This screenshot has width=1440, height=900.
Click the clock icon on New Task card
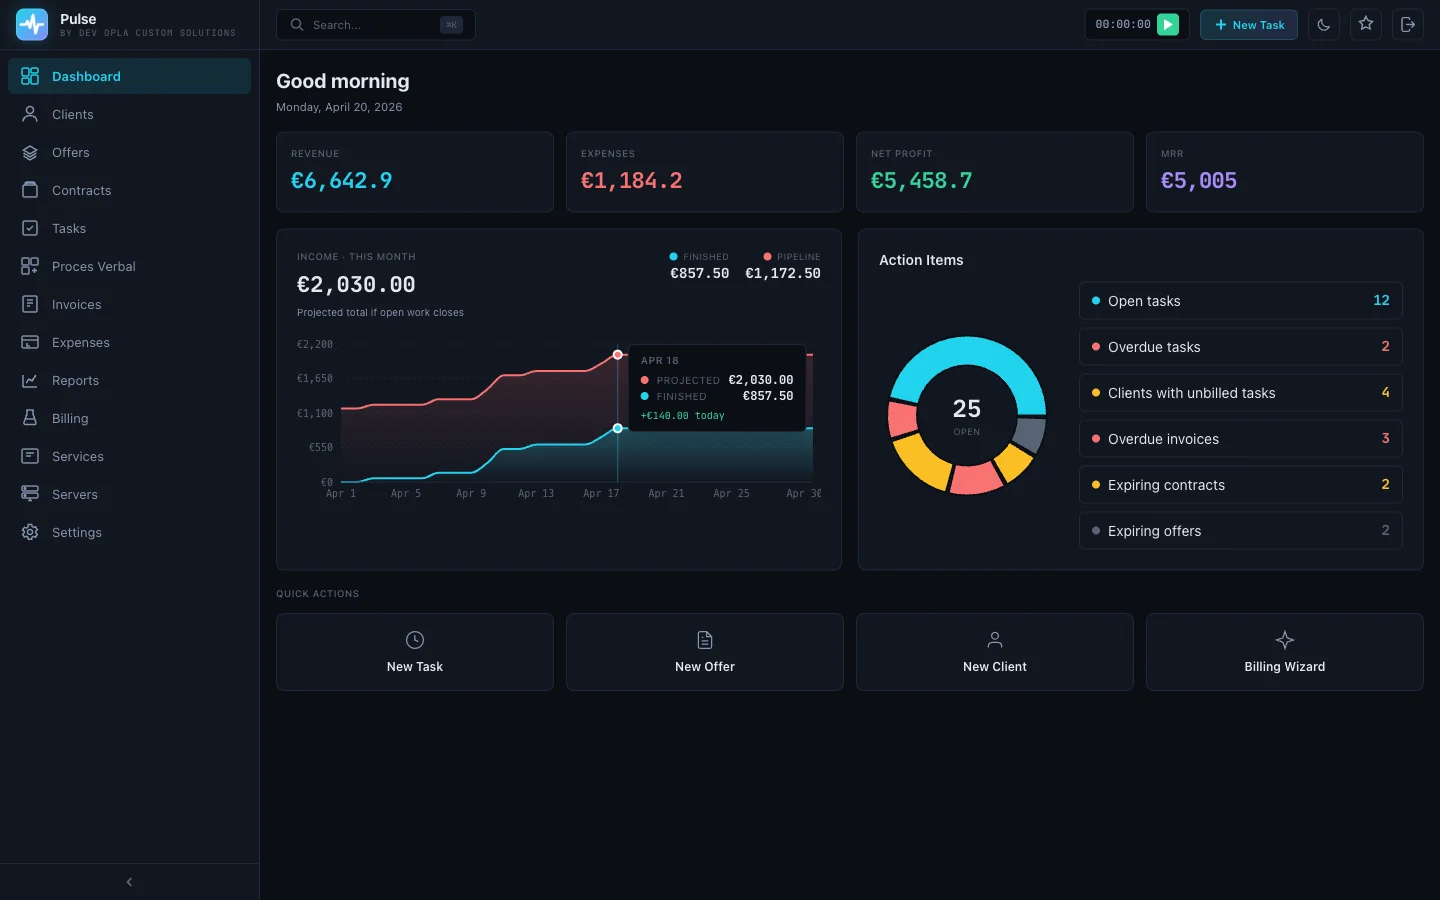(415, 640)
